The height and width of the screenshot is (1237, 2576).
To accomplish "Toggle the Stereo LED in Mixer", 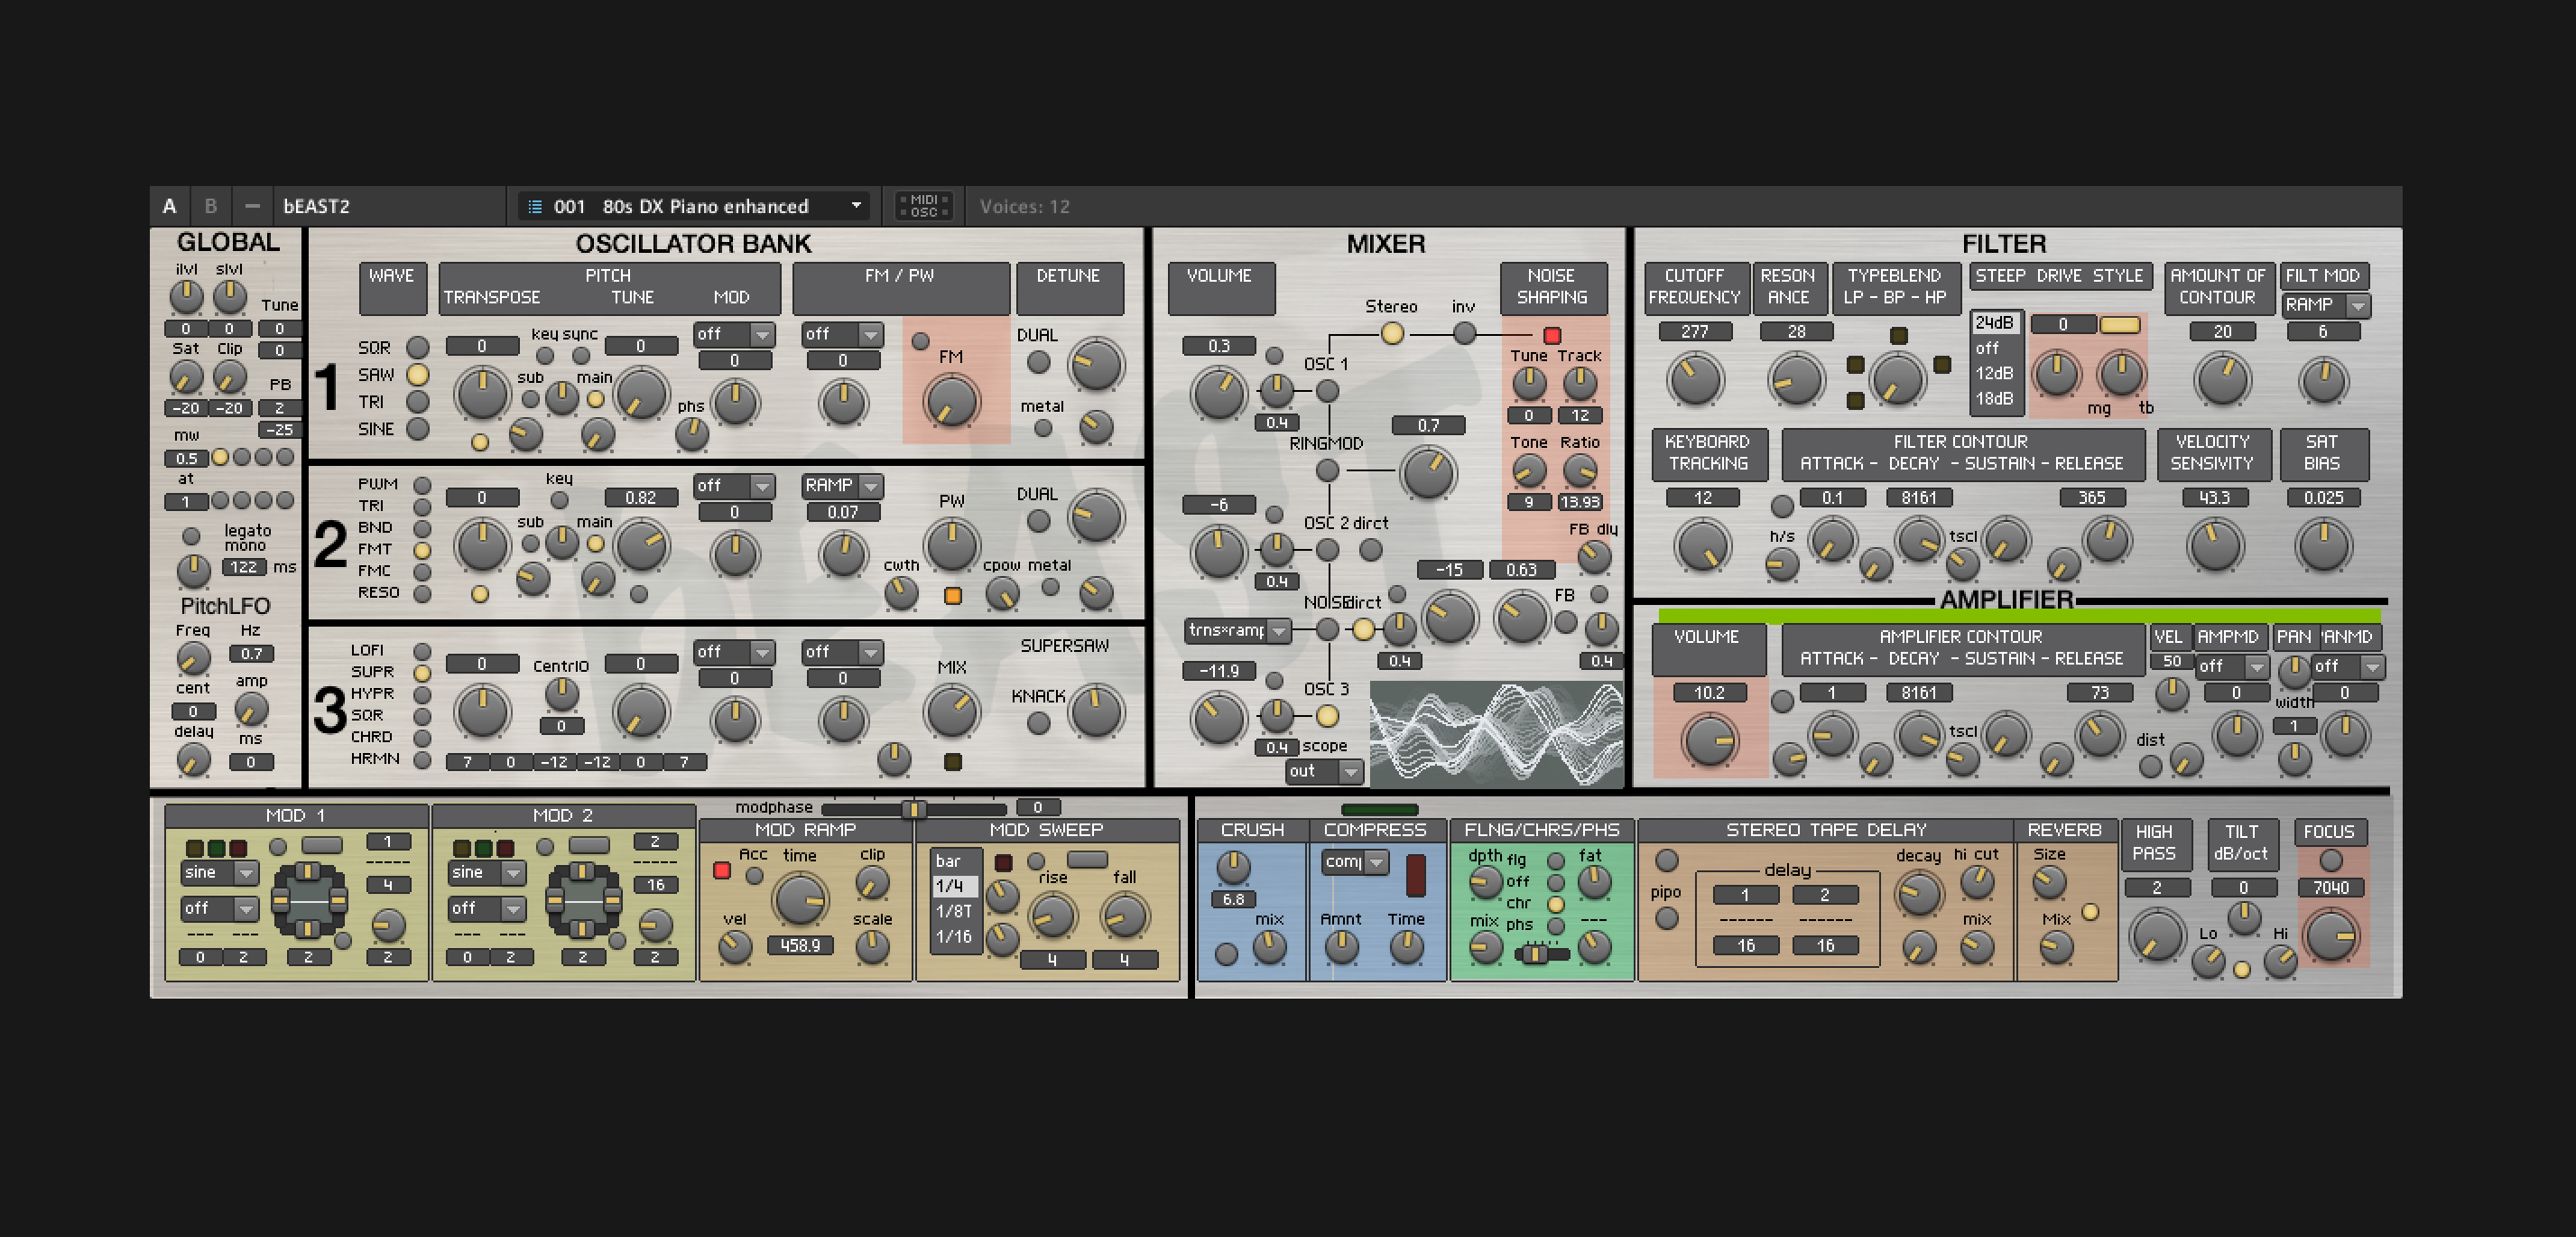I will 1391,333.
